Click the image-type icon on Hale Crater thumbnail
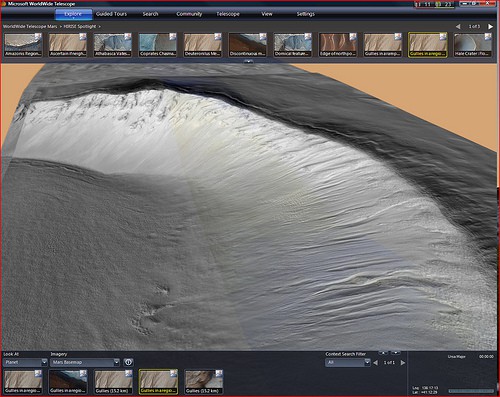This screenshot has height=397, width=500. 488,37
